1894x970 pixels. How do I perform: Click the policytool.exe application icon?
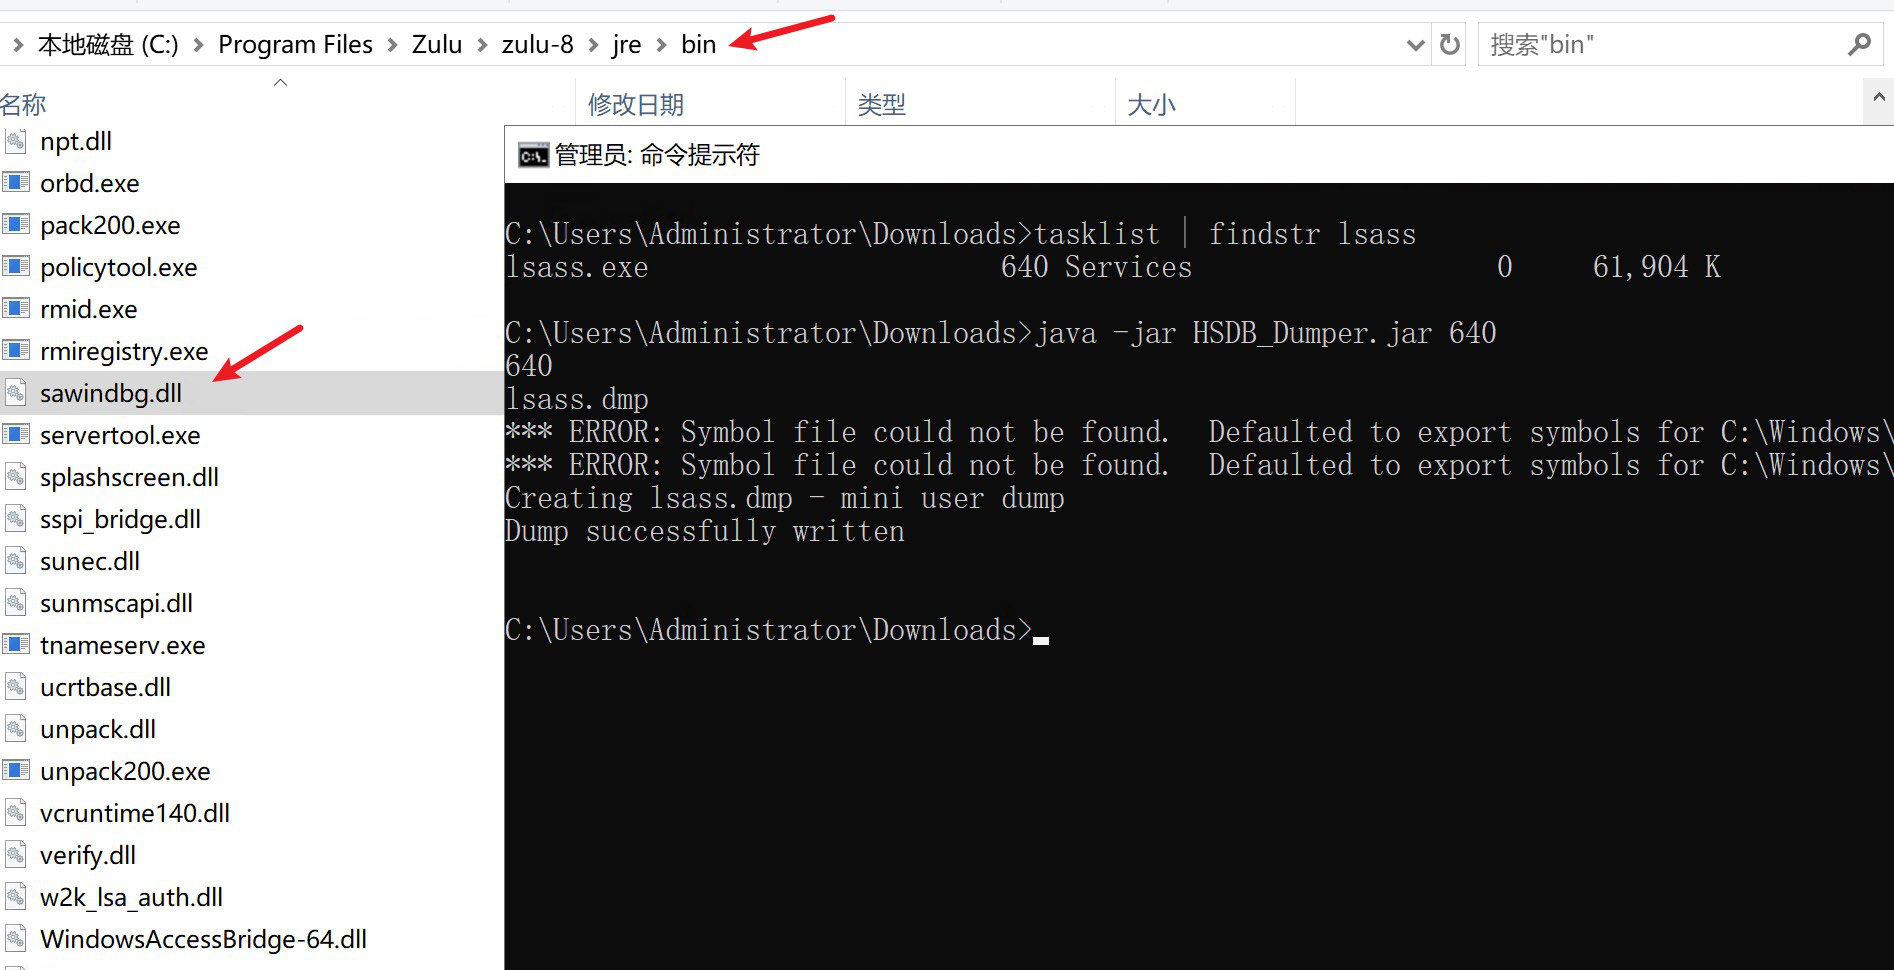click(x=15, y=267)
